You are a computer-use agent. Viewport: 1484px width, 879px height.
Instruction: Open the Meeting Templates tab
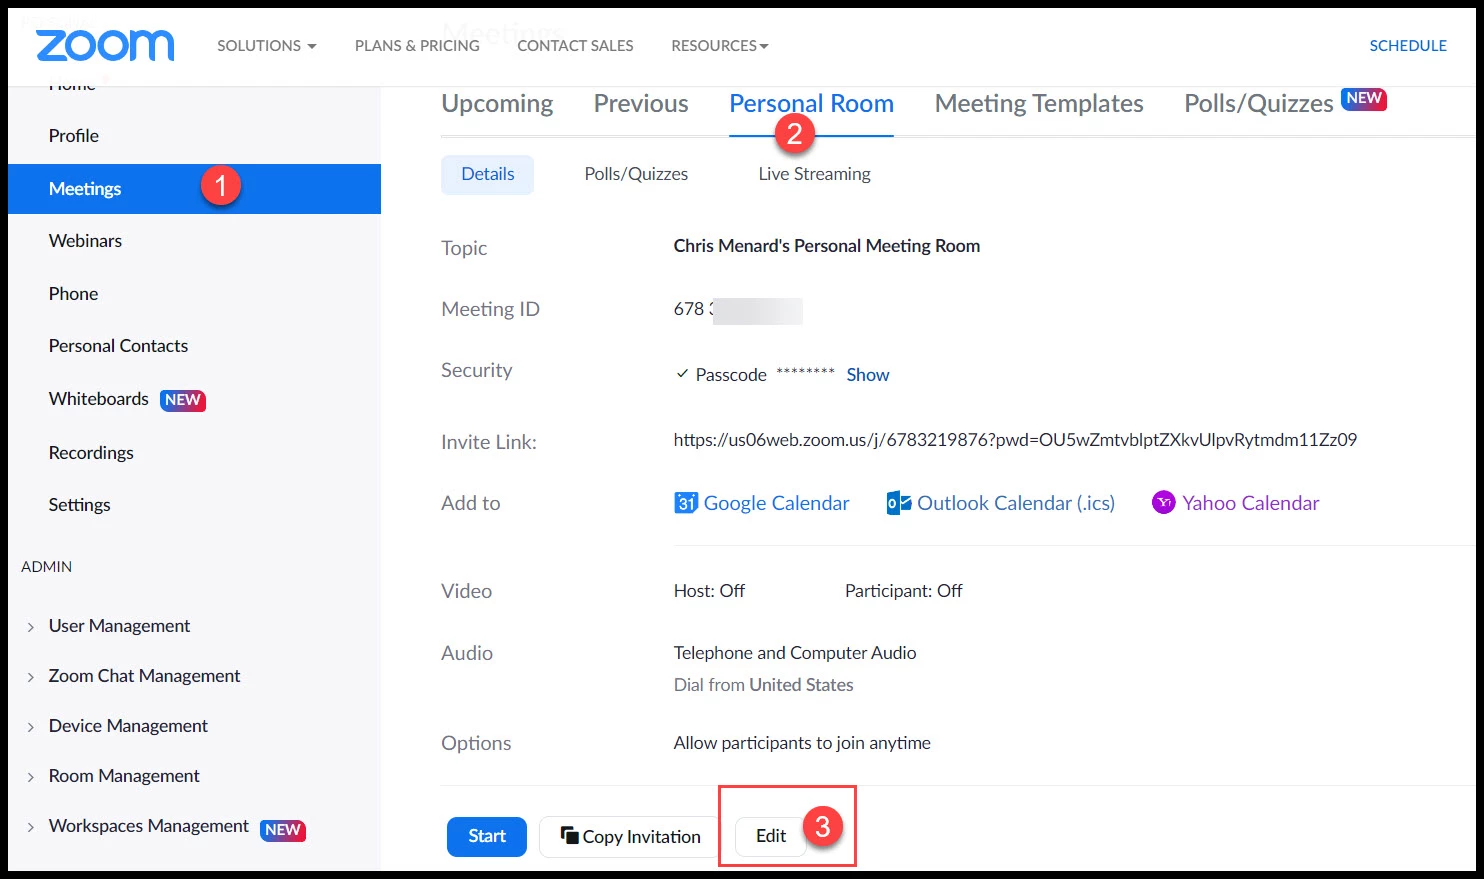click(1039, 104)
